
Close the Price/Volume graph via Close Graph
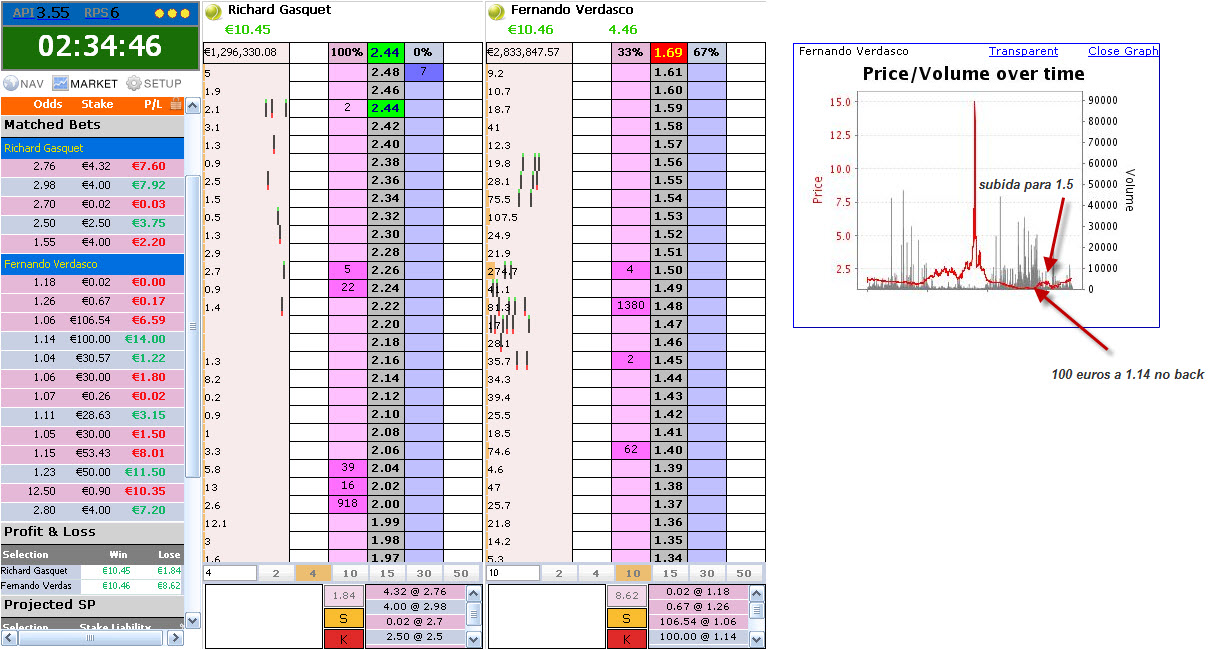coord(1123,51)
